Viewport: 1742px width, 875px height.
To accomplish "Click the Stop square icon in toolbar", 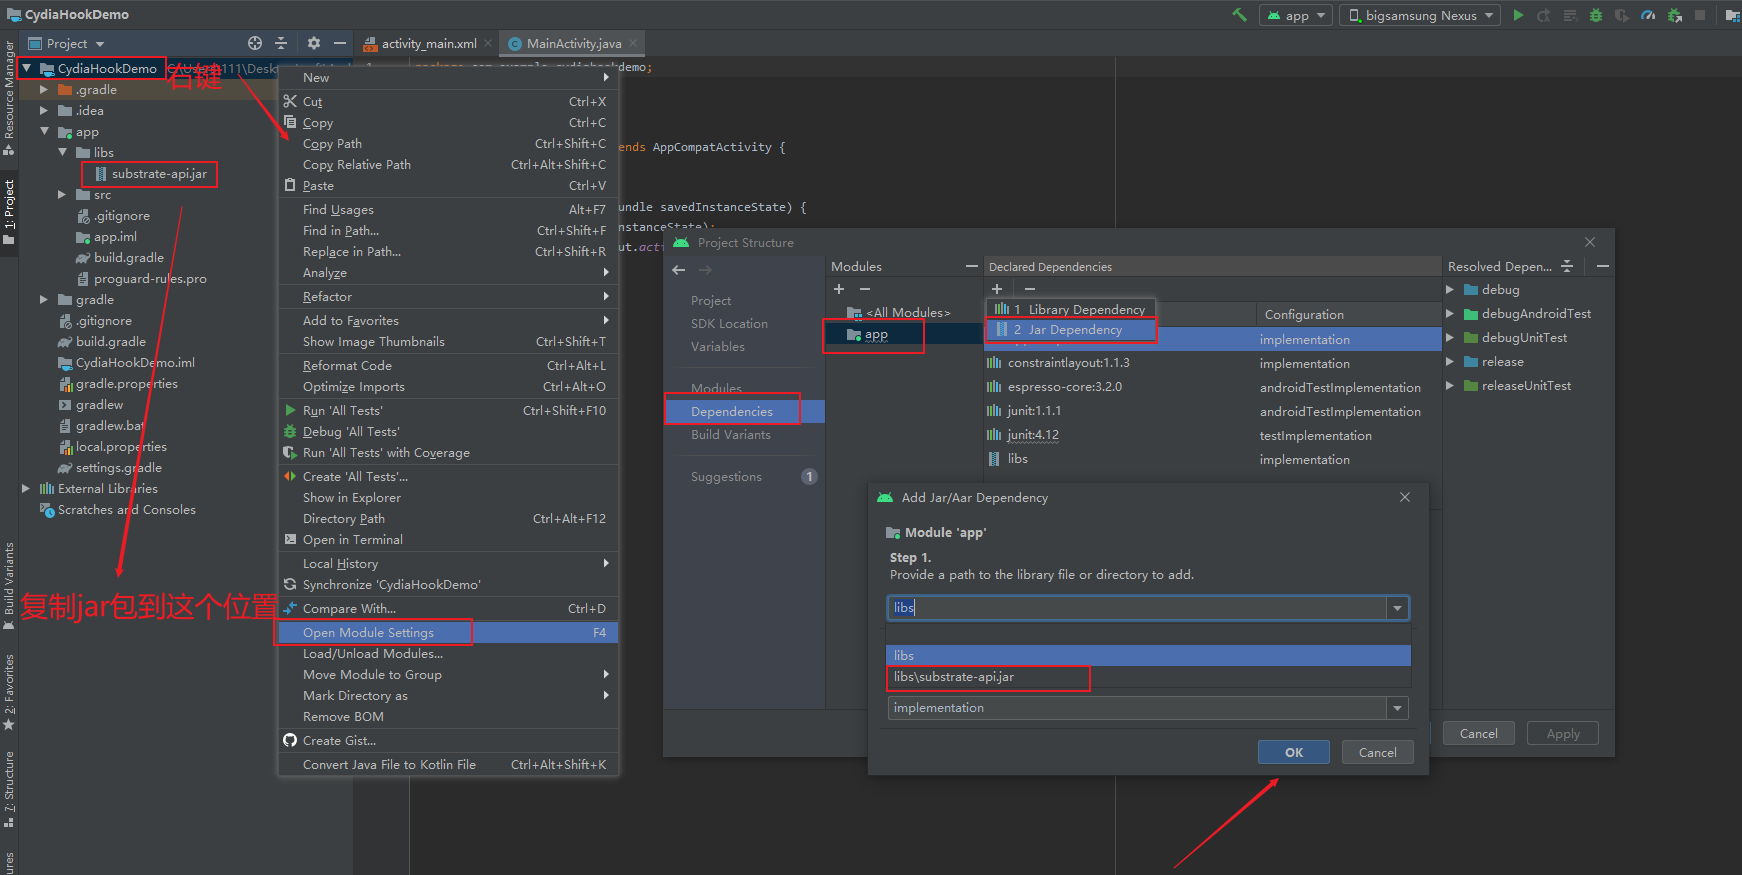I will click(x=1700, y=15).
